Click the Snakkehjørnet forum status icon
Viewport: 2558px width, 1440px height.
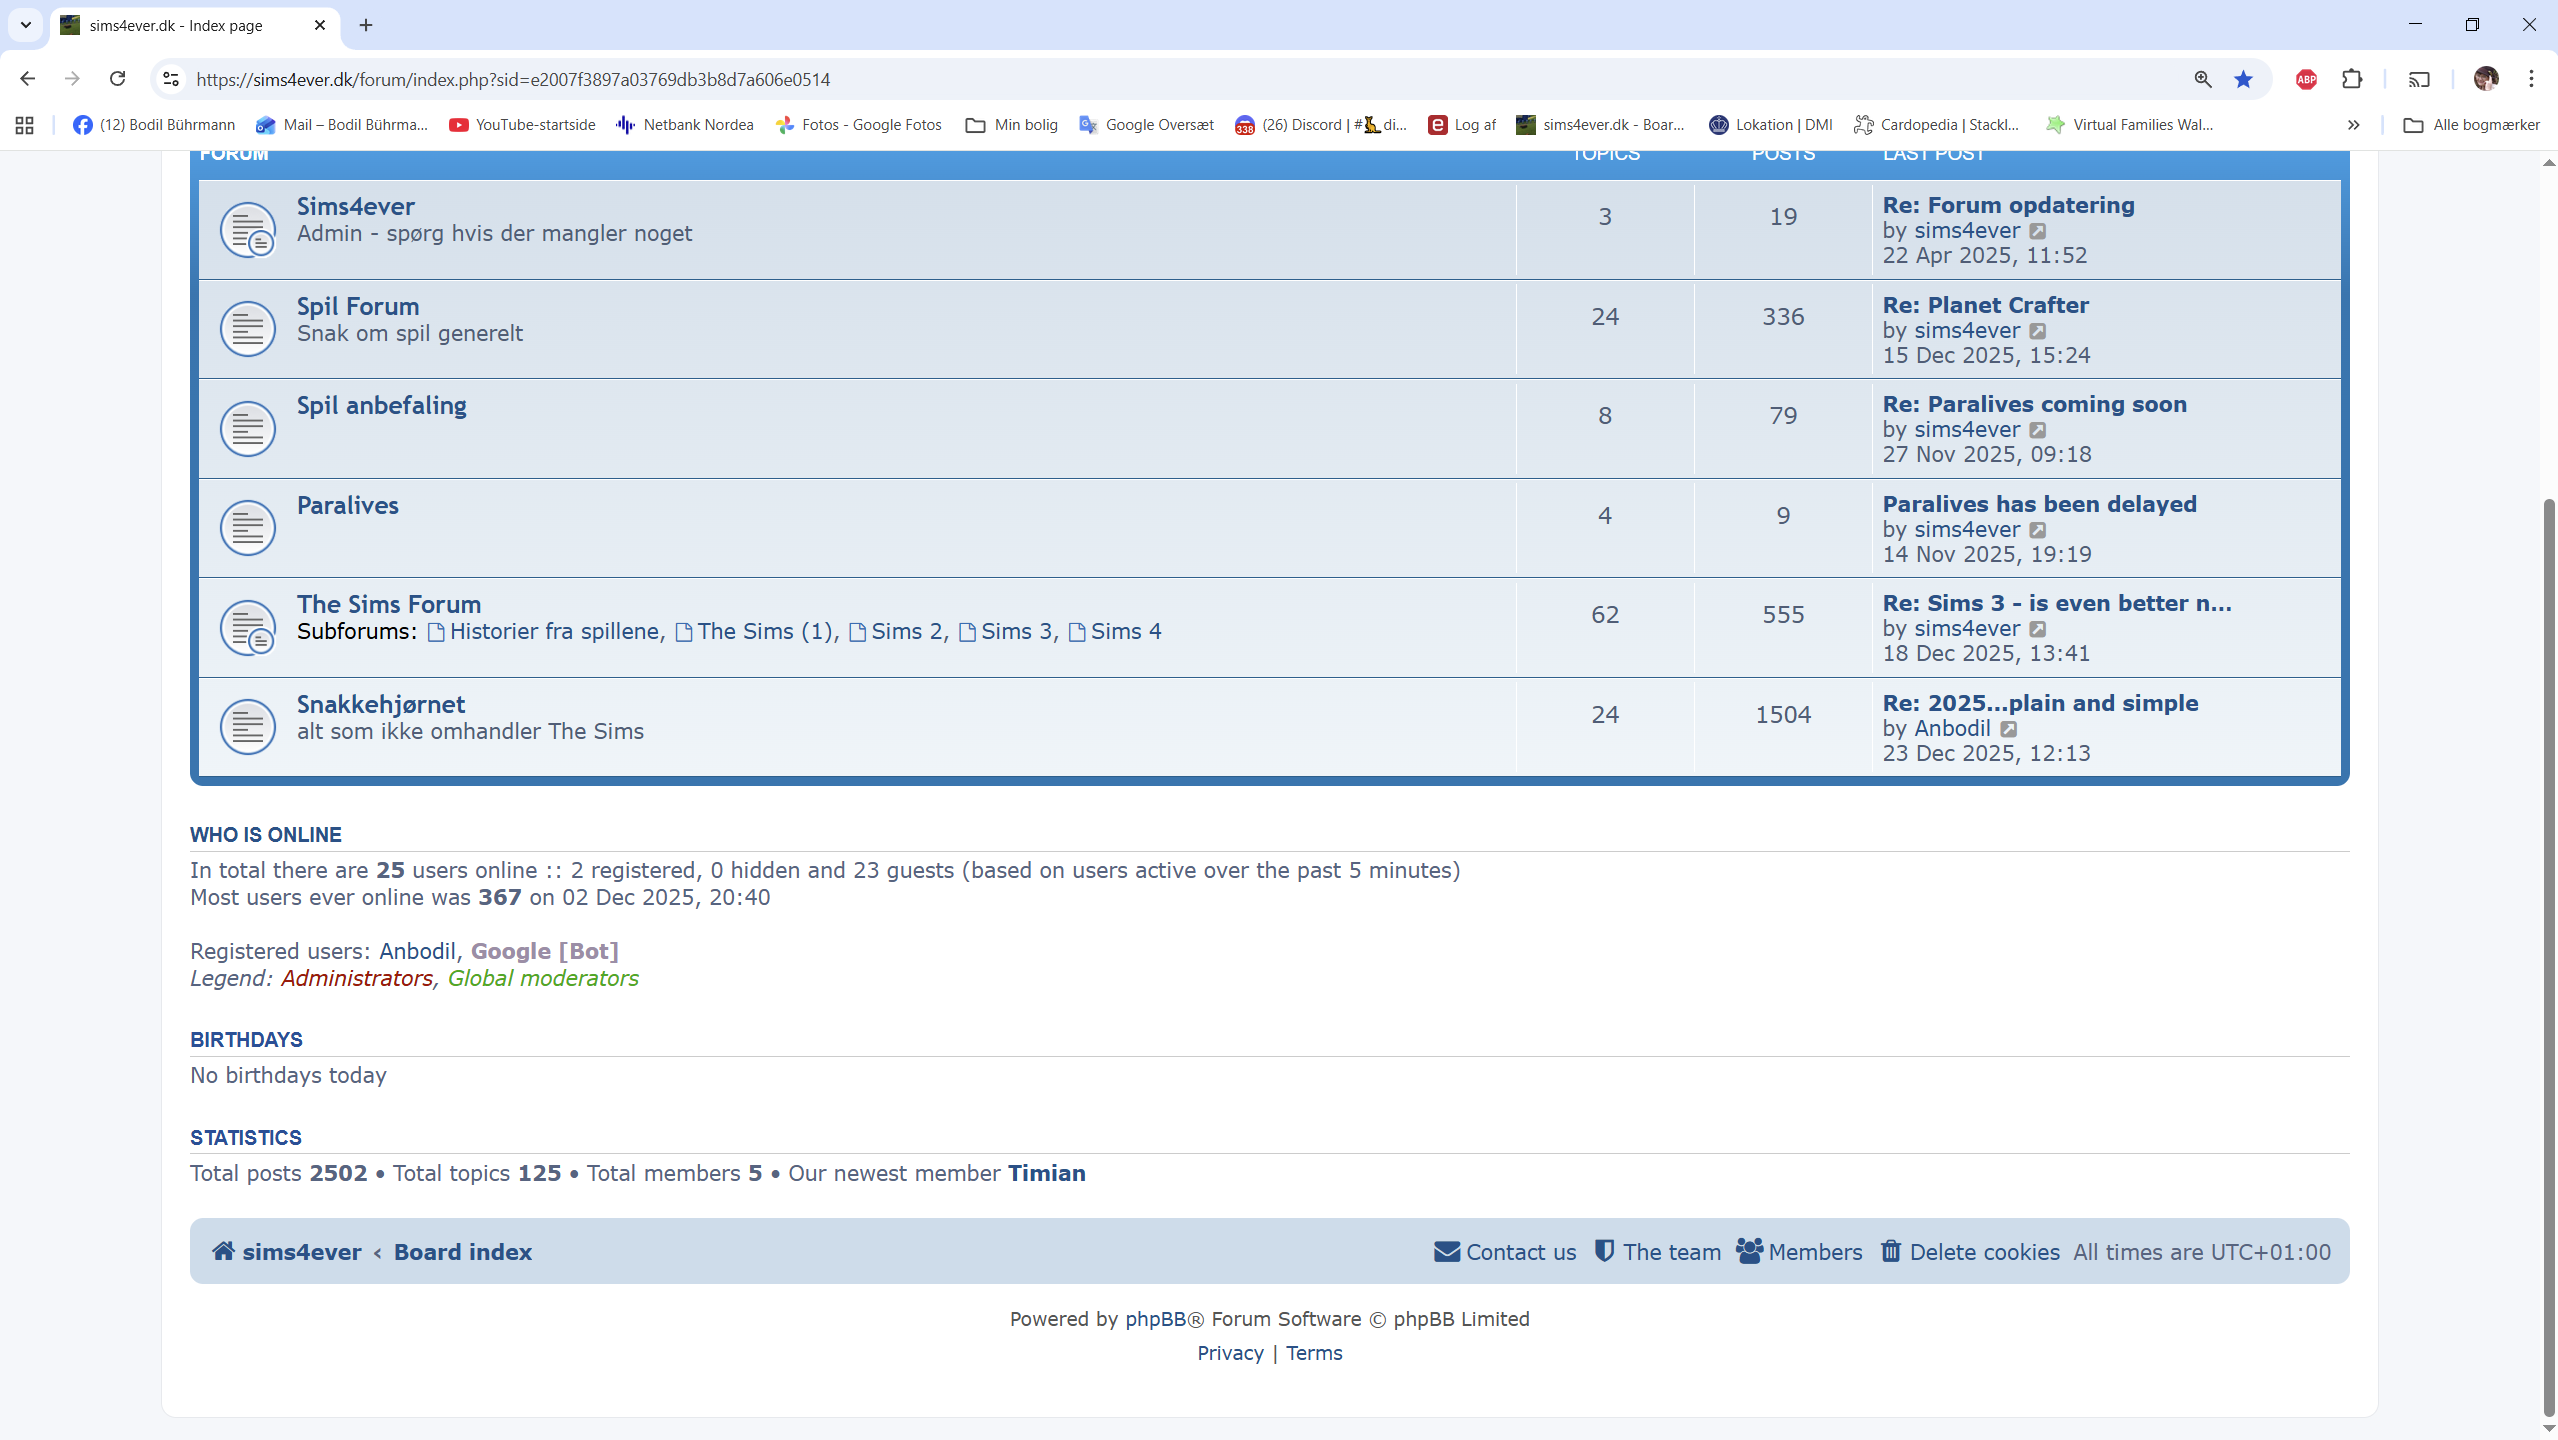point(247,726)
